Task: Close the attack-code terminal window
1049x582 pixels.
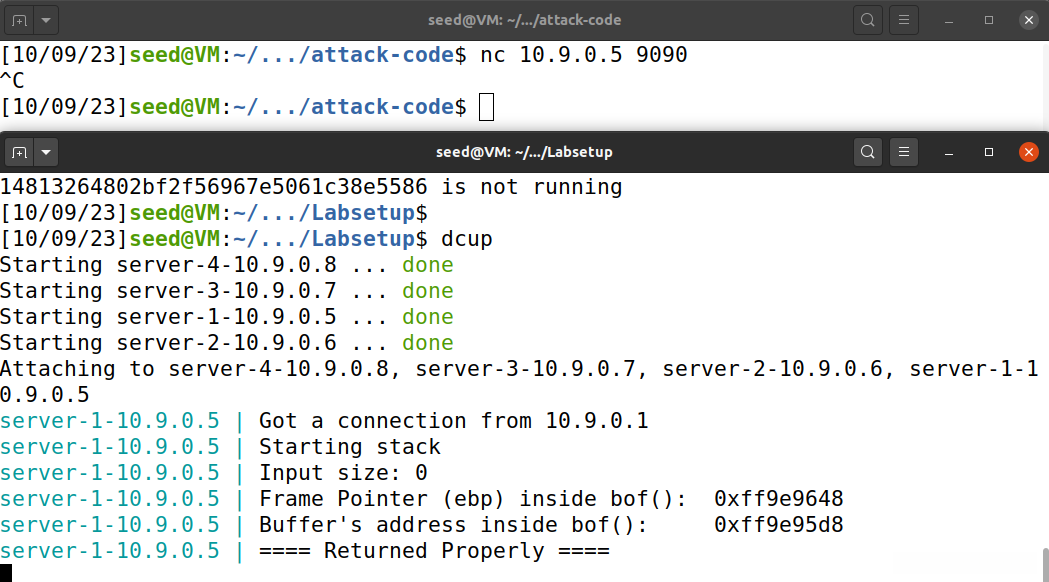Action: (1028, 20)
